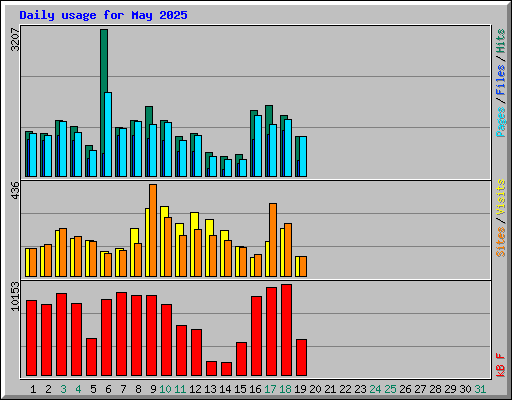Select day 7 on the x-axis

123,389
